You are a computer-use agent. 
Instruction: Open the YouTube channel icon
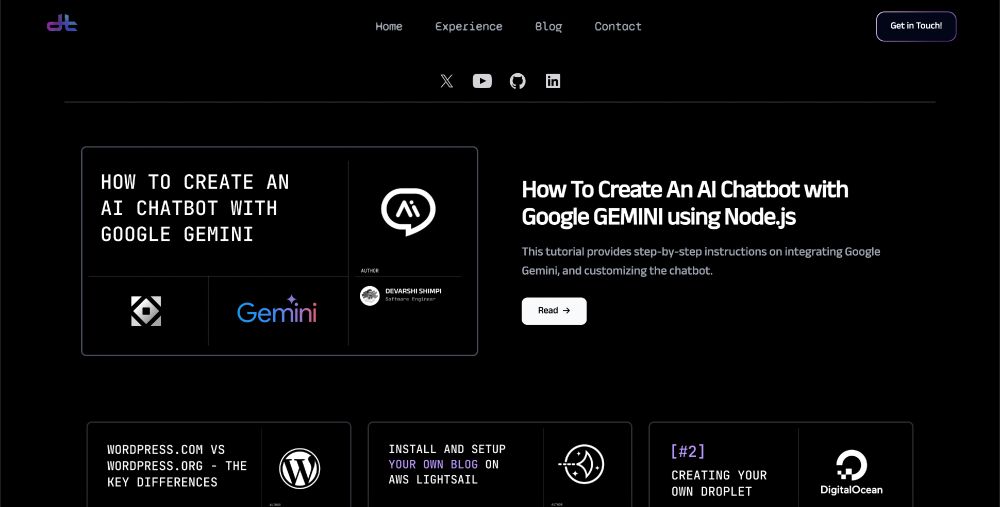pos(482,81)
